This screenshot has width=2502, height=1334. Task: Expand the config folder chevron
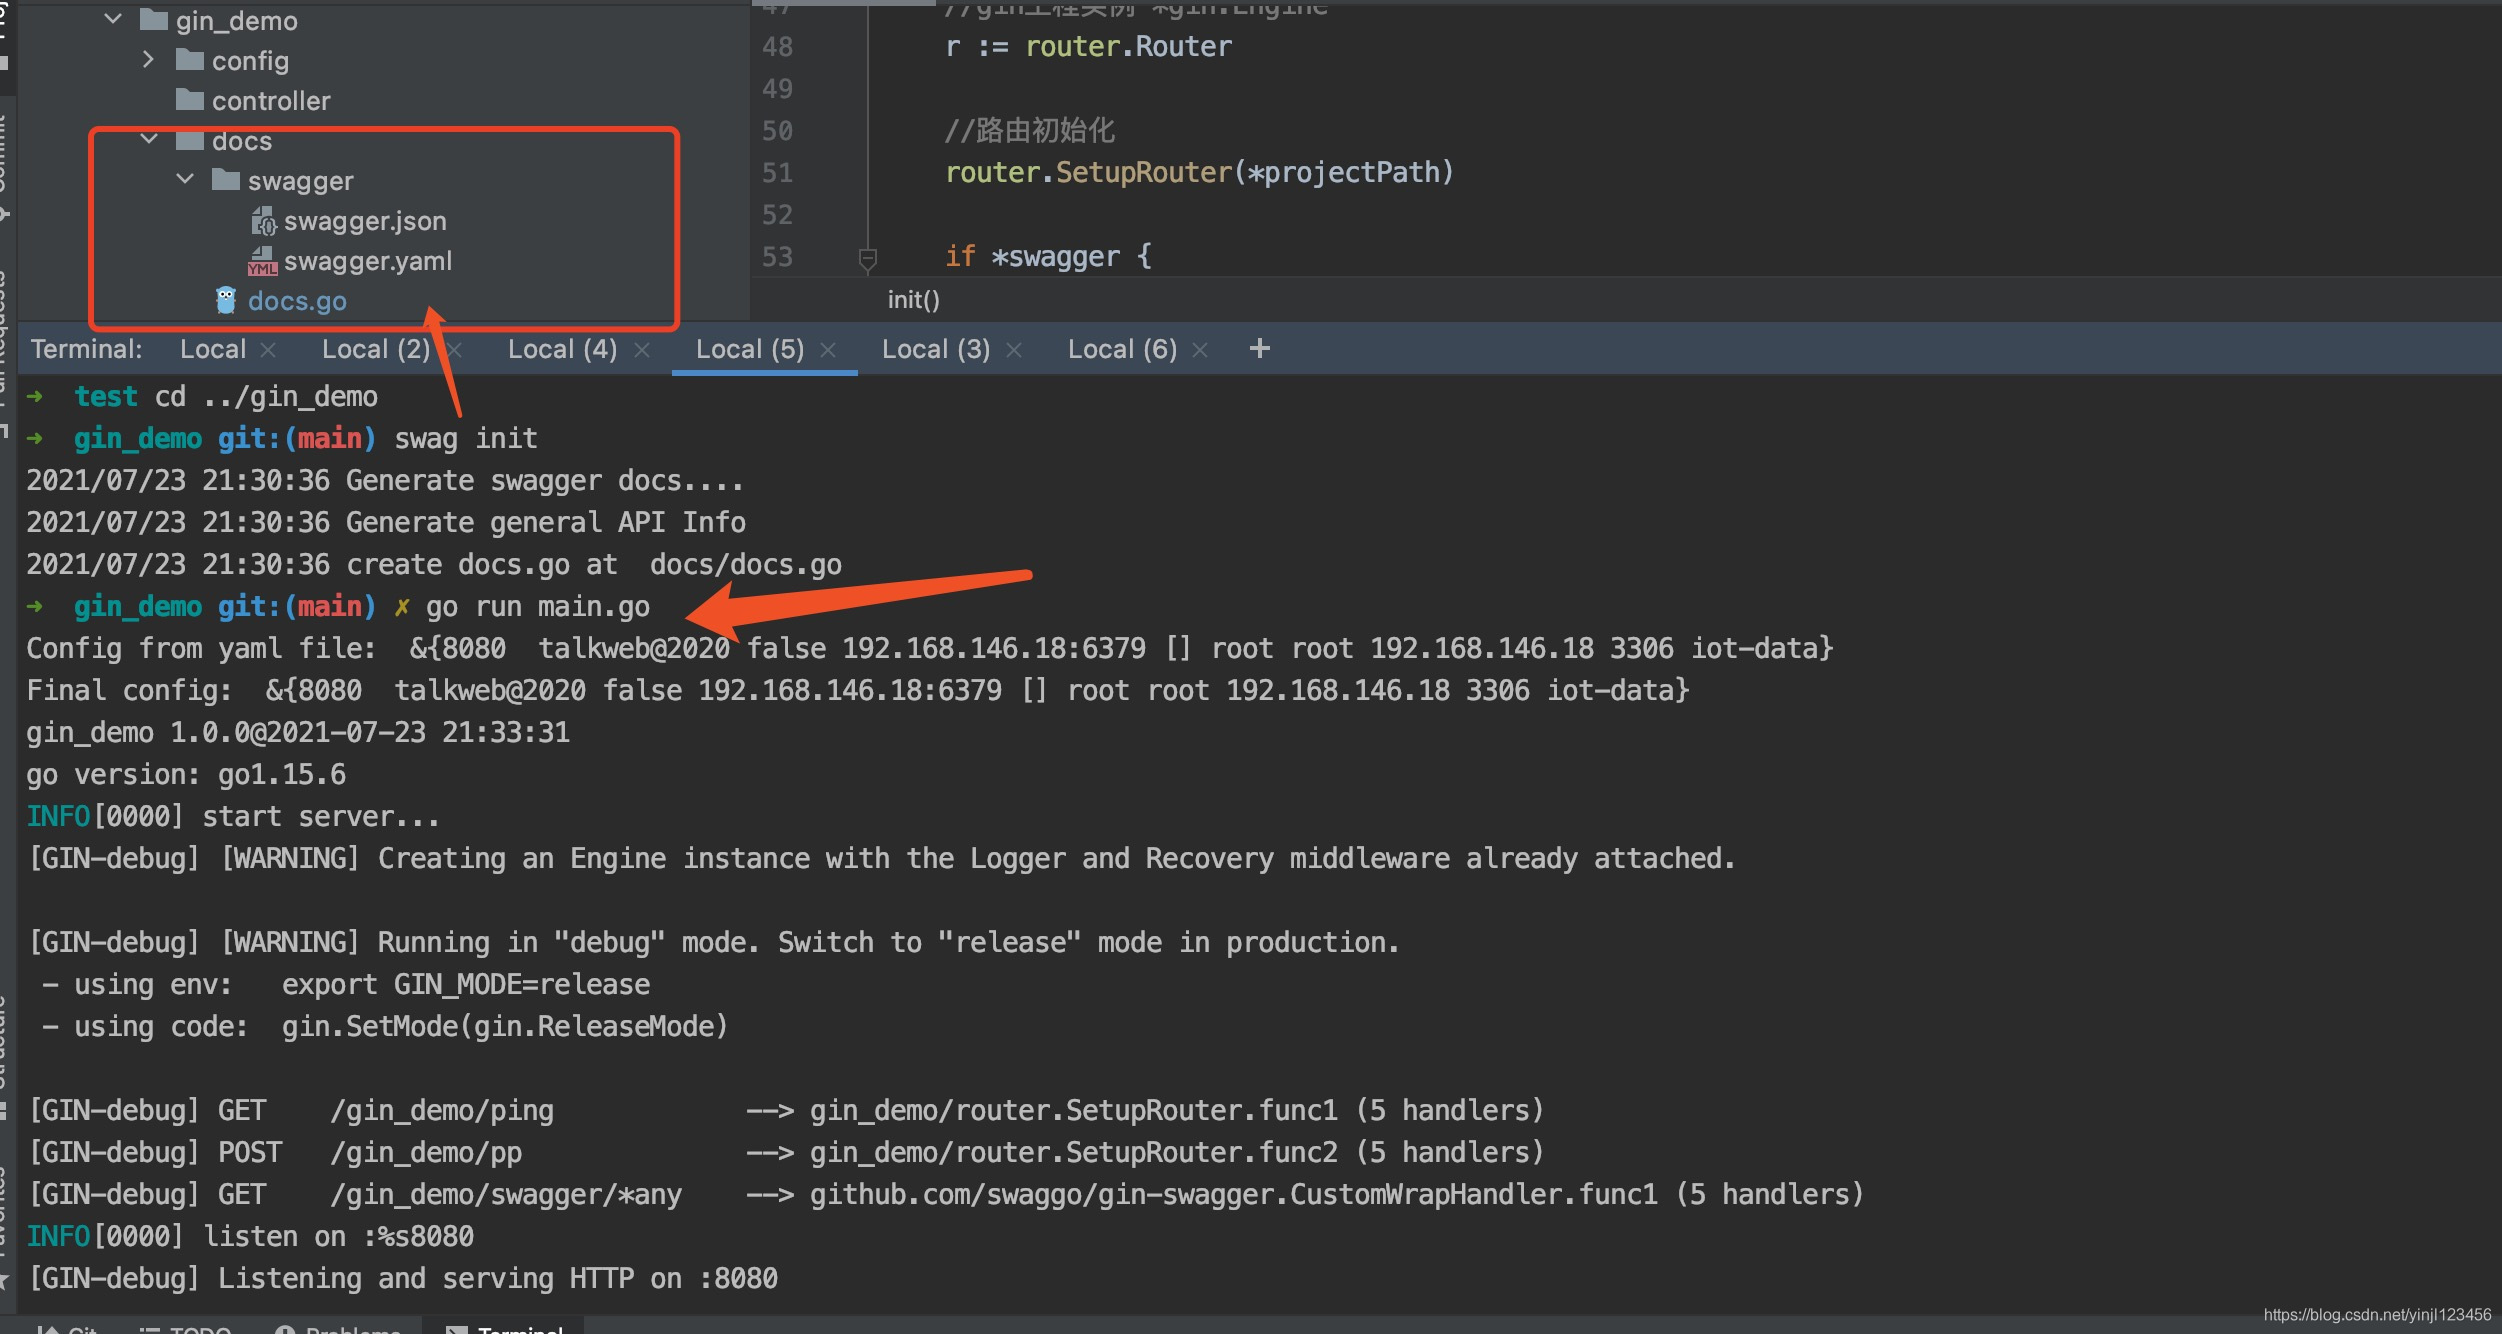tap(148, 60)
